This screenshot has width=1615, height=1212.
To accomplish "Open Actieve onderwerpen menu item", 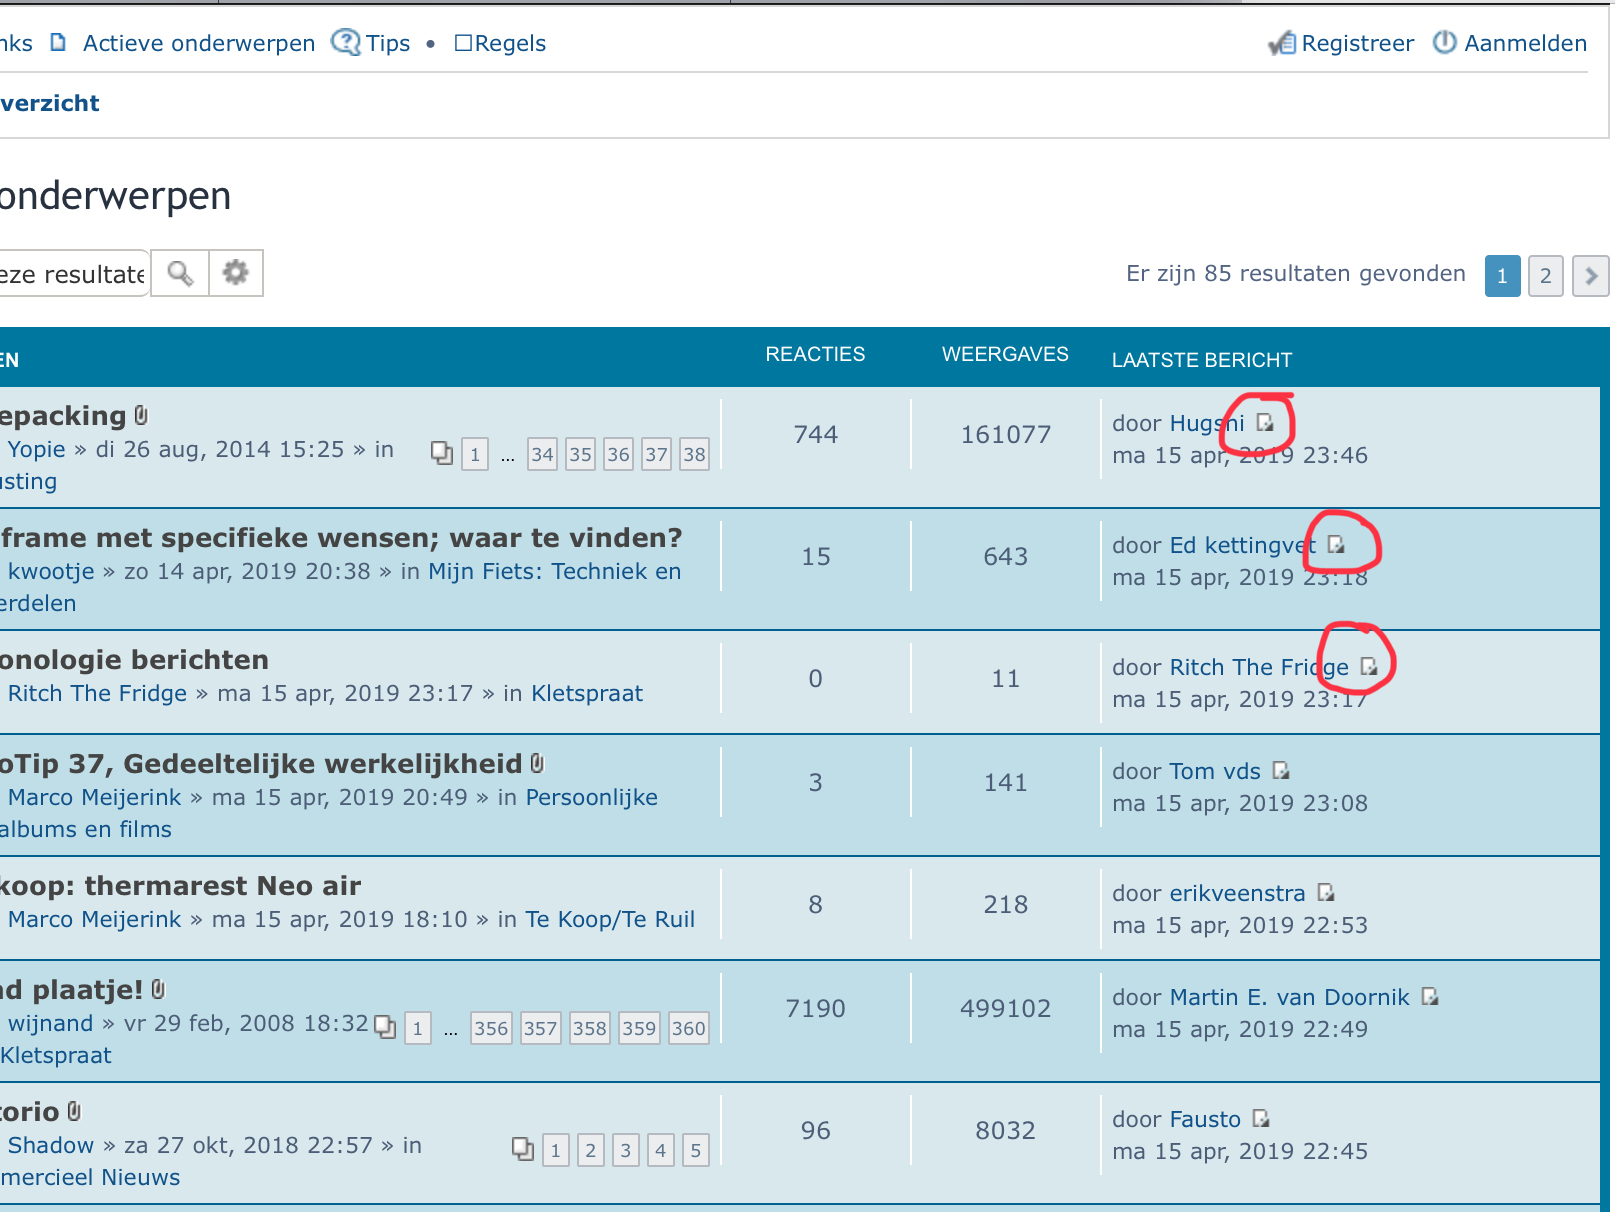I will point(198,43).
